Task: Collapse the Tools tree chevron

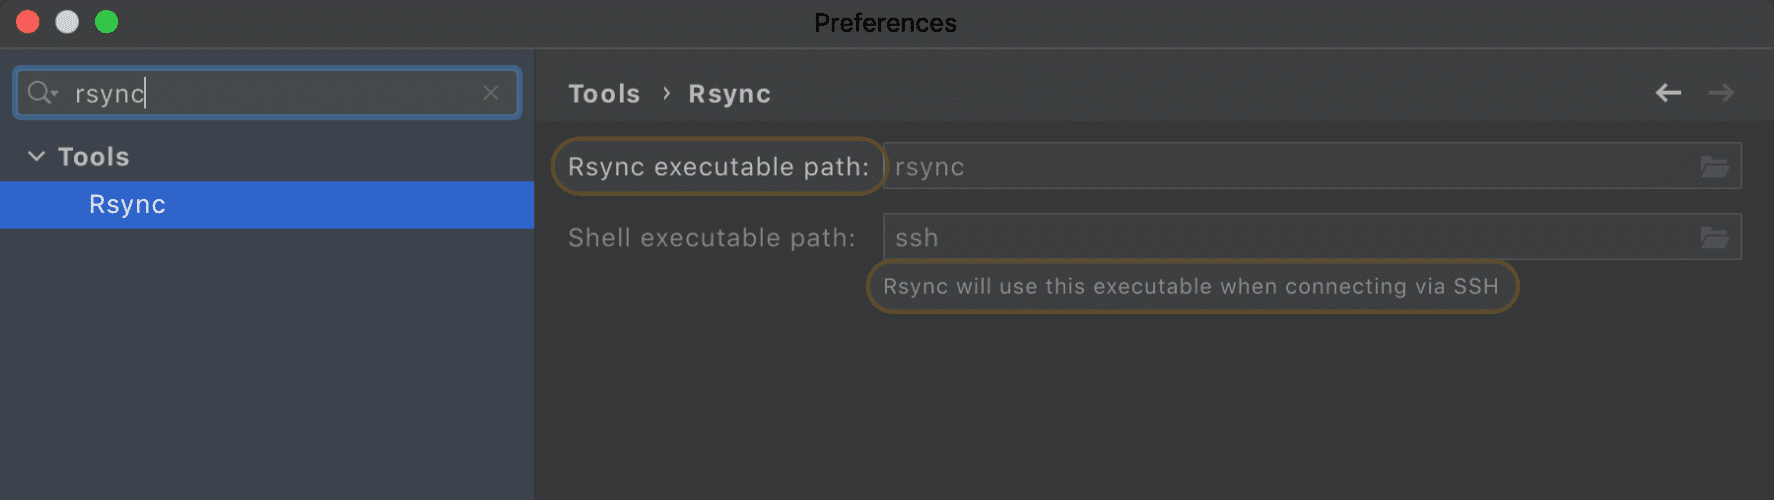Action: click(36, 156)
